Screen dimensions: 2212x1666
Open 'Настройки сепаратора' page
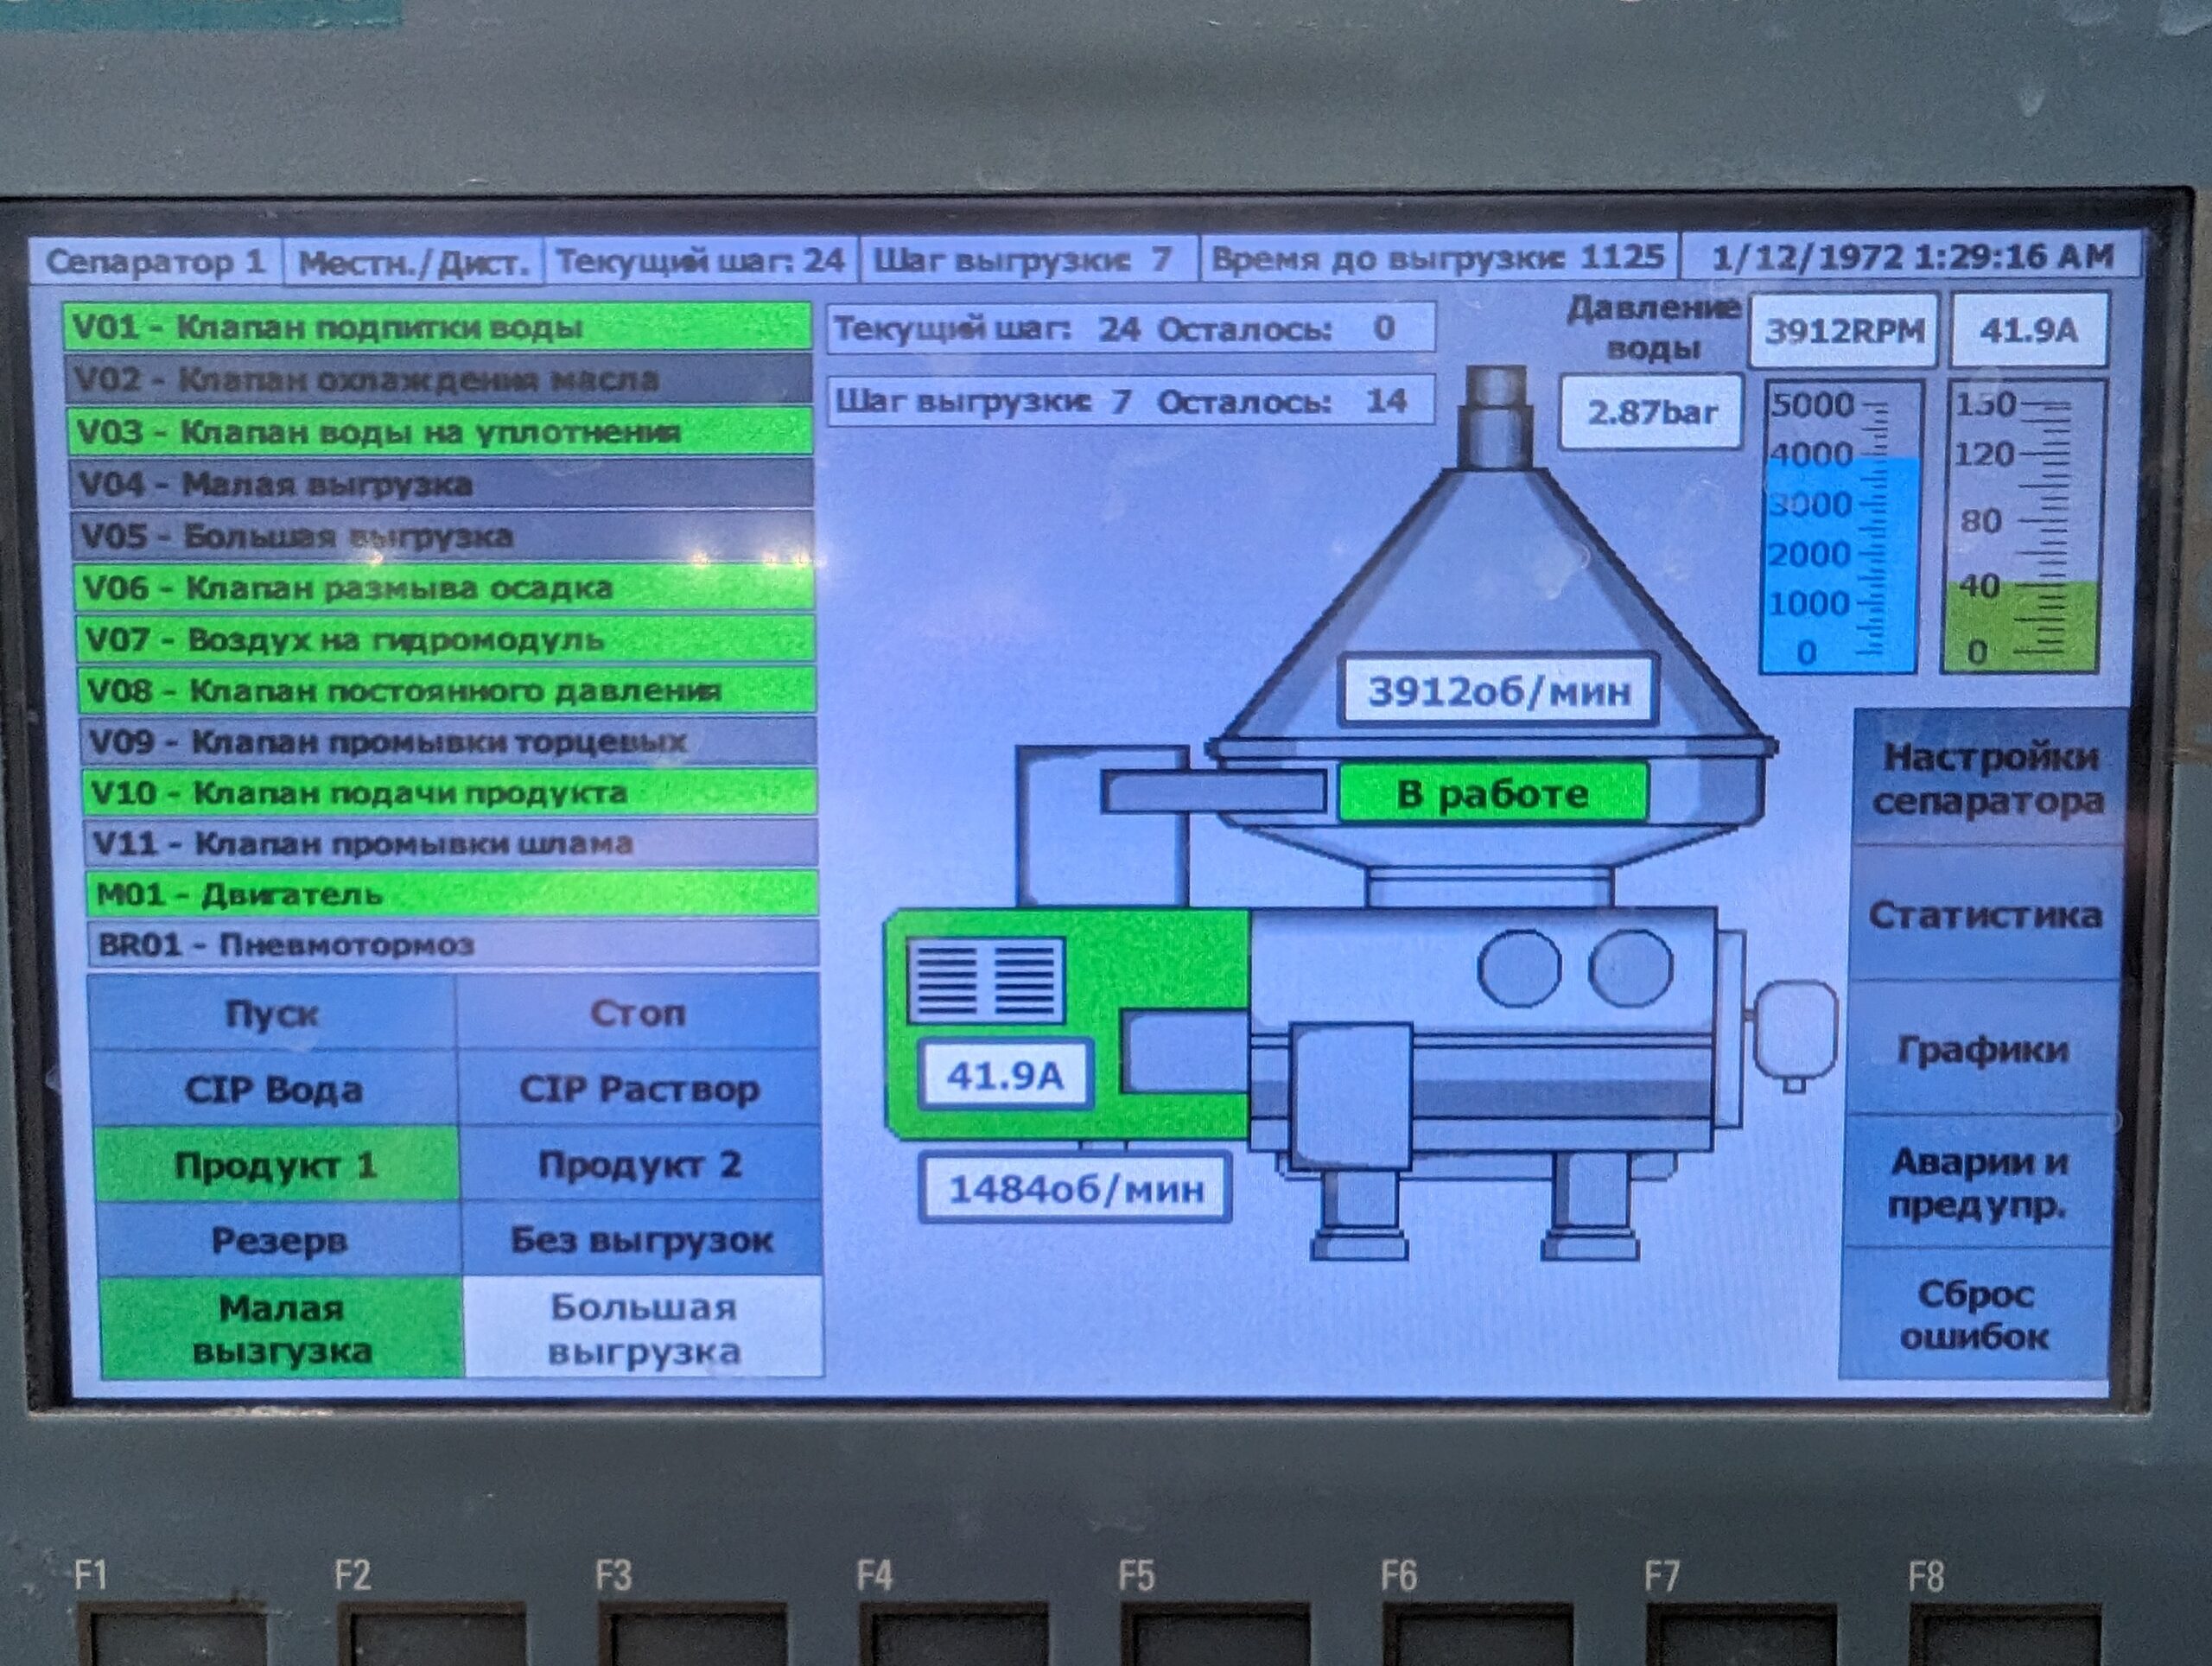tap(1987, 778)
